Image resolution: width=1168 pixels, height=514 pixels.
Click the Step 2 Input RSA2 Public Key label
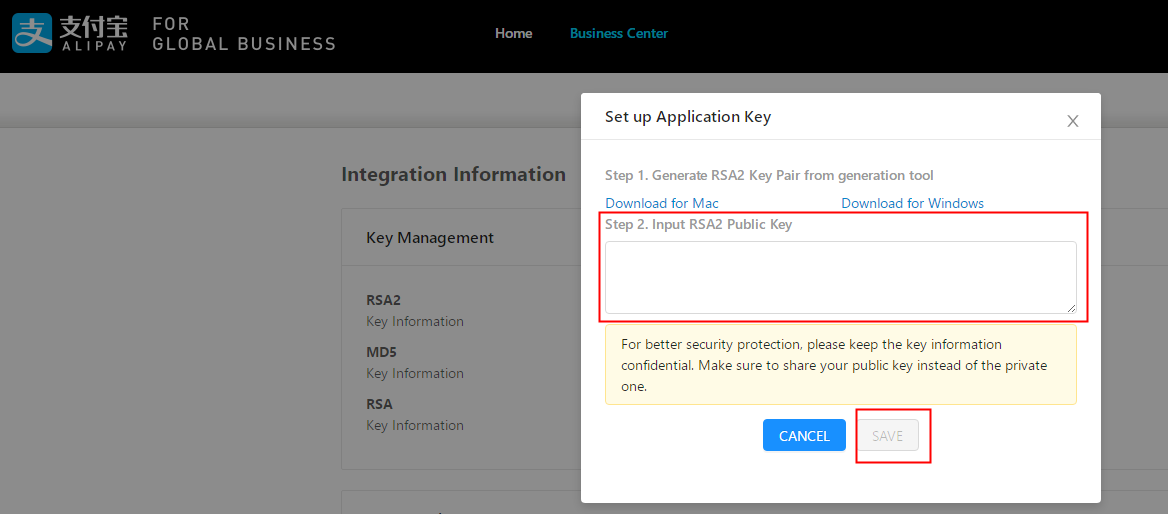[698, 224]
